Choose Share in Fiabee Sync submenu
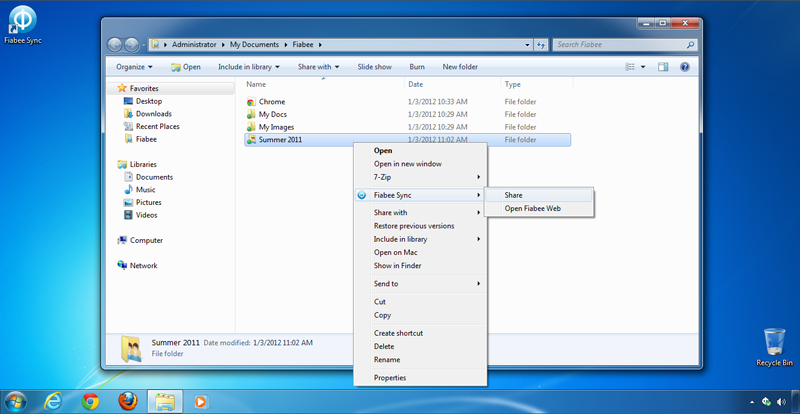Viewport: 800px width, 414px height. point(538,195)
